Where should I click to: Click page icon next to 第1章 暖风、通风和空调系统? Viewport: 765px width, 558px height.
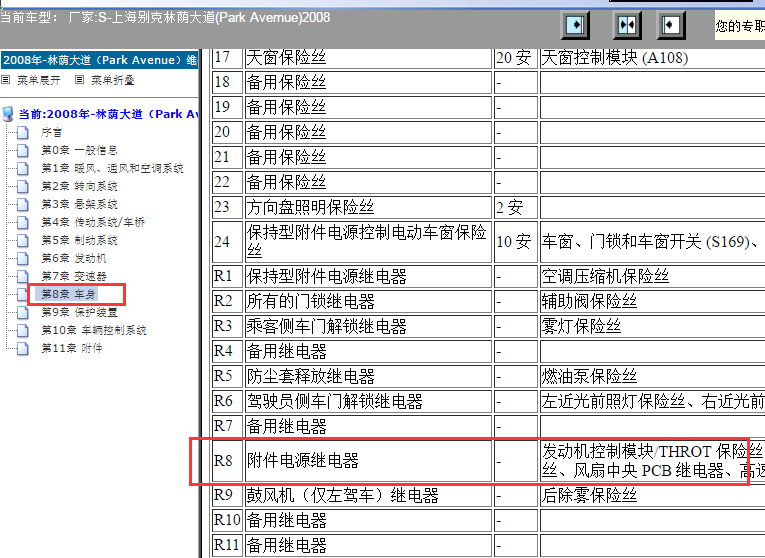click(x=22, y=168)
